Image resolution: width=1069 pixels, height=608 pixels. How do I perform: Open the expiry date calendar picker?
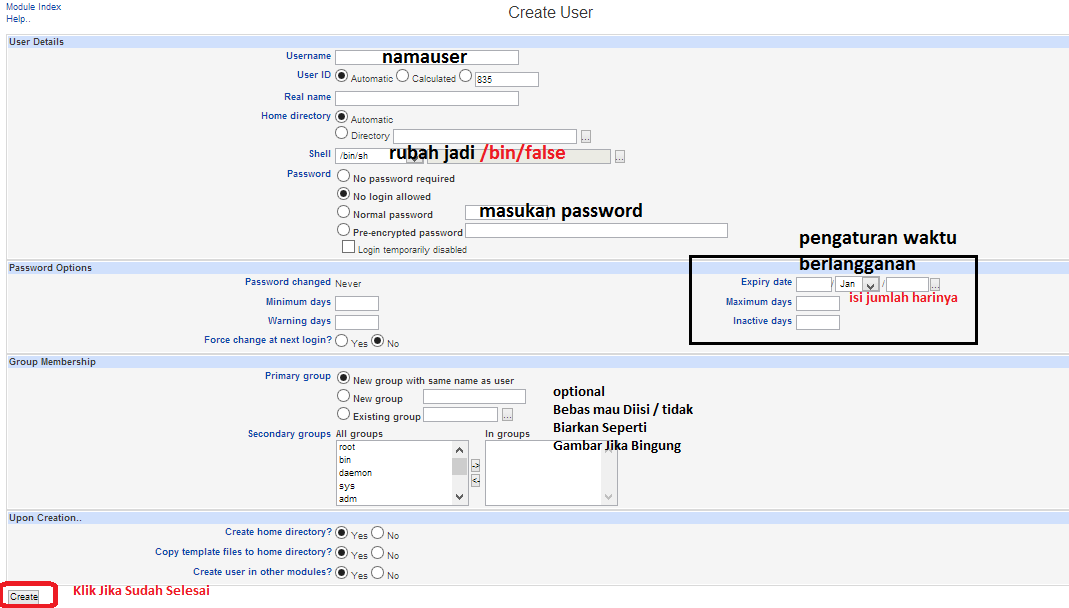(935, 284)
